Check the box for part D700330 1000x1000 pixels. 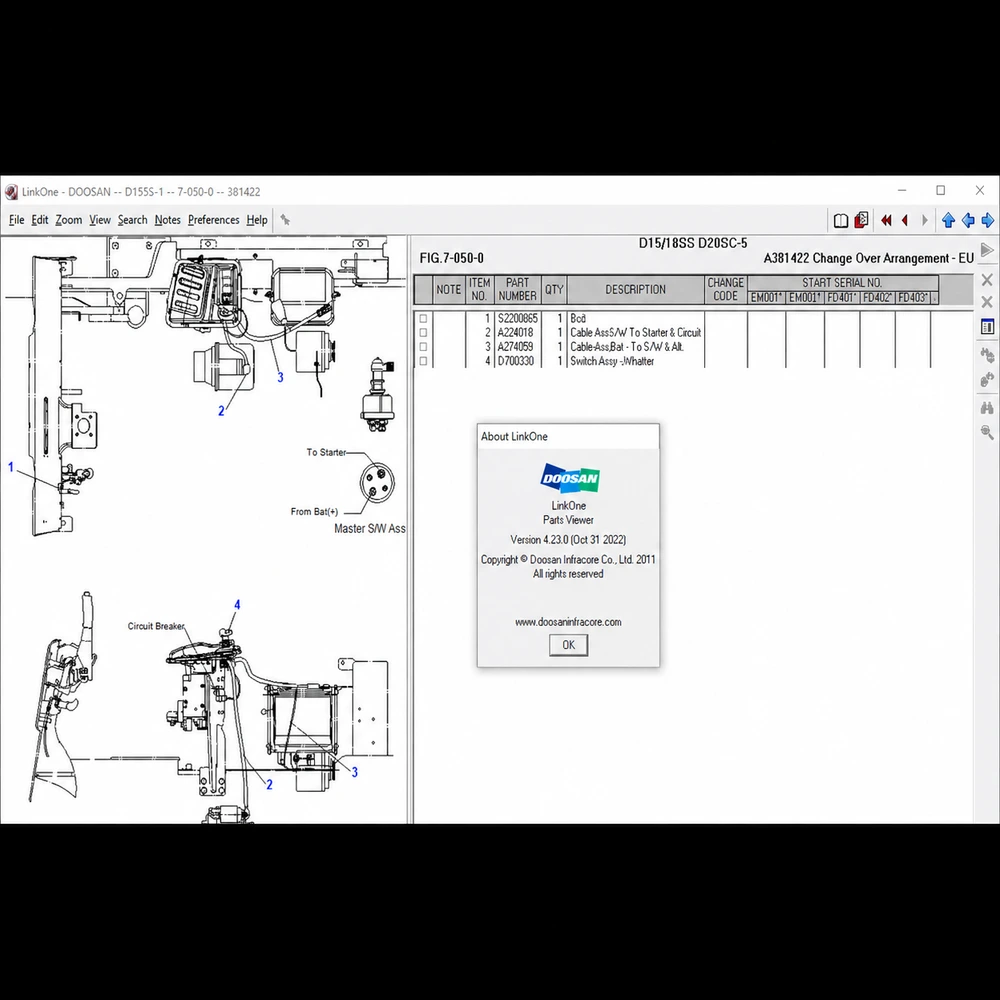[423, 361]
